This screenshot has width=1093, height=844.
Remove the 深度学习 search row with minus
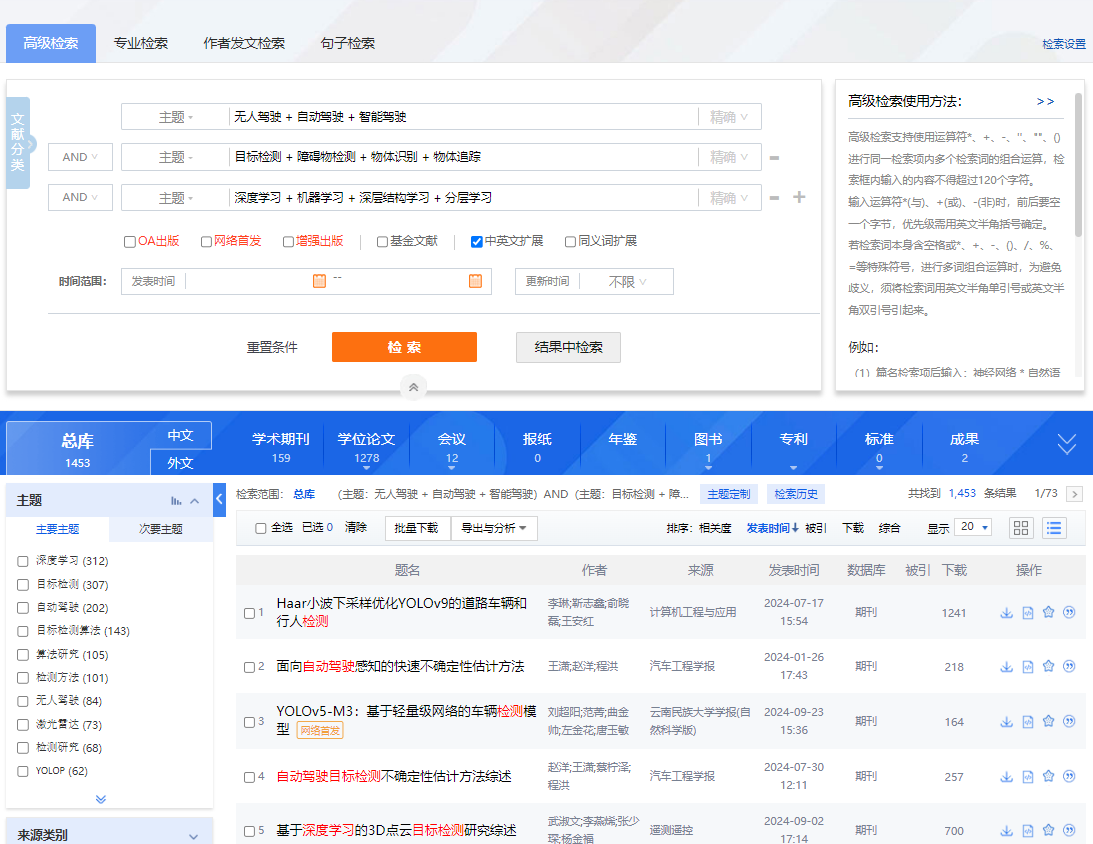pos(774,198)
